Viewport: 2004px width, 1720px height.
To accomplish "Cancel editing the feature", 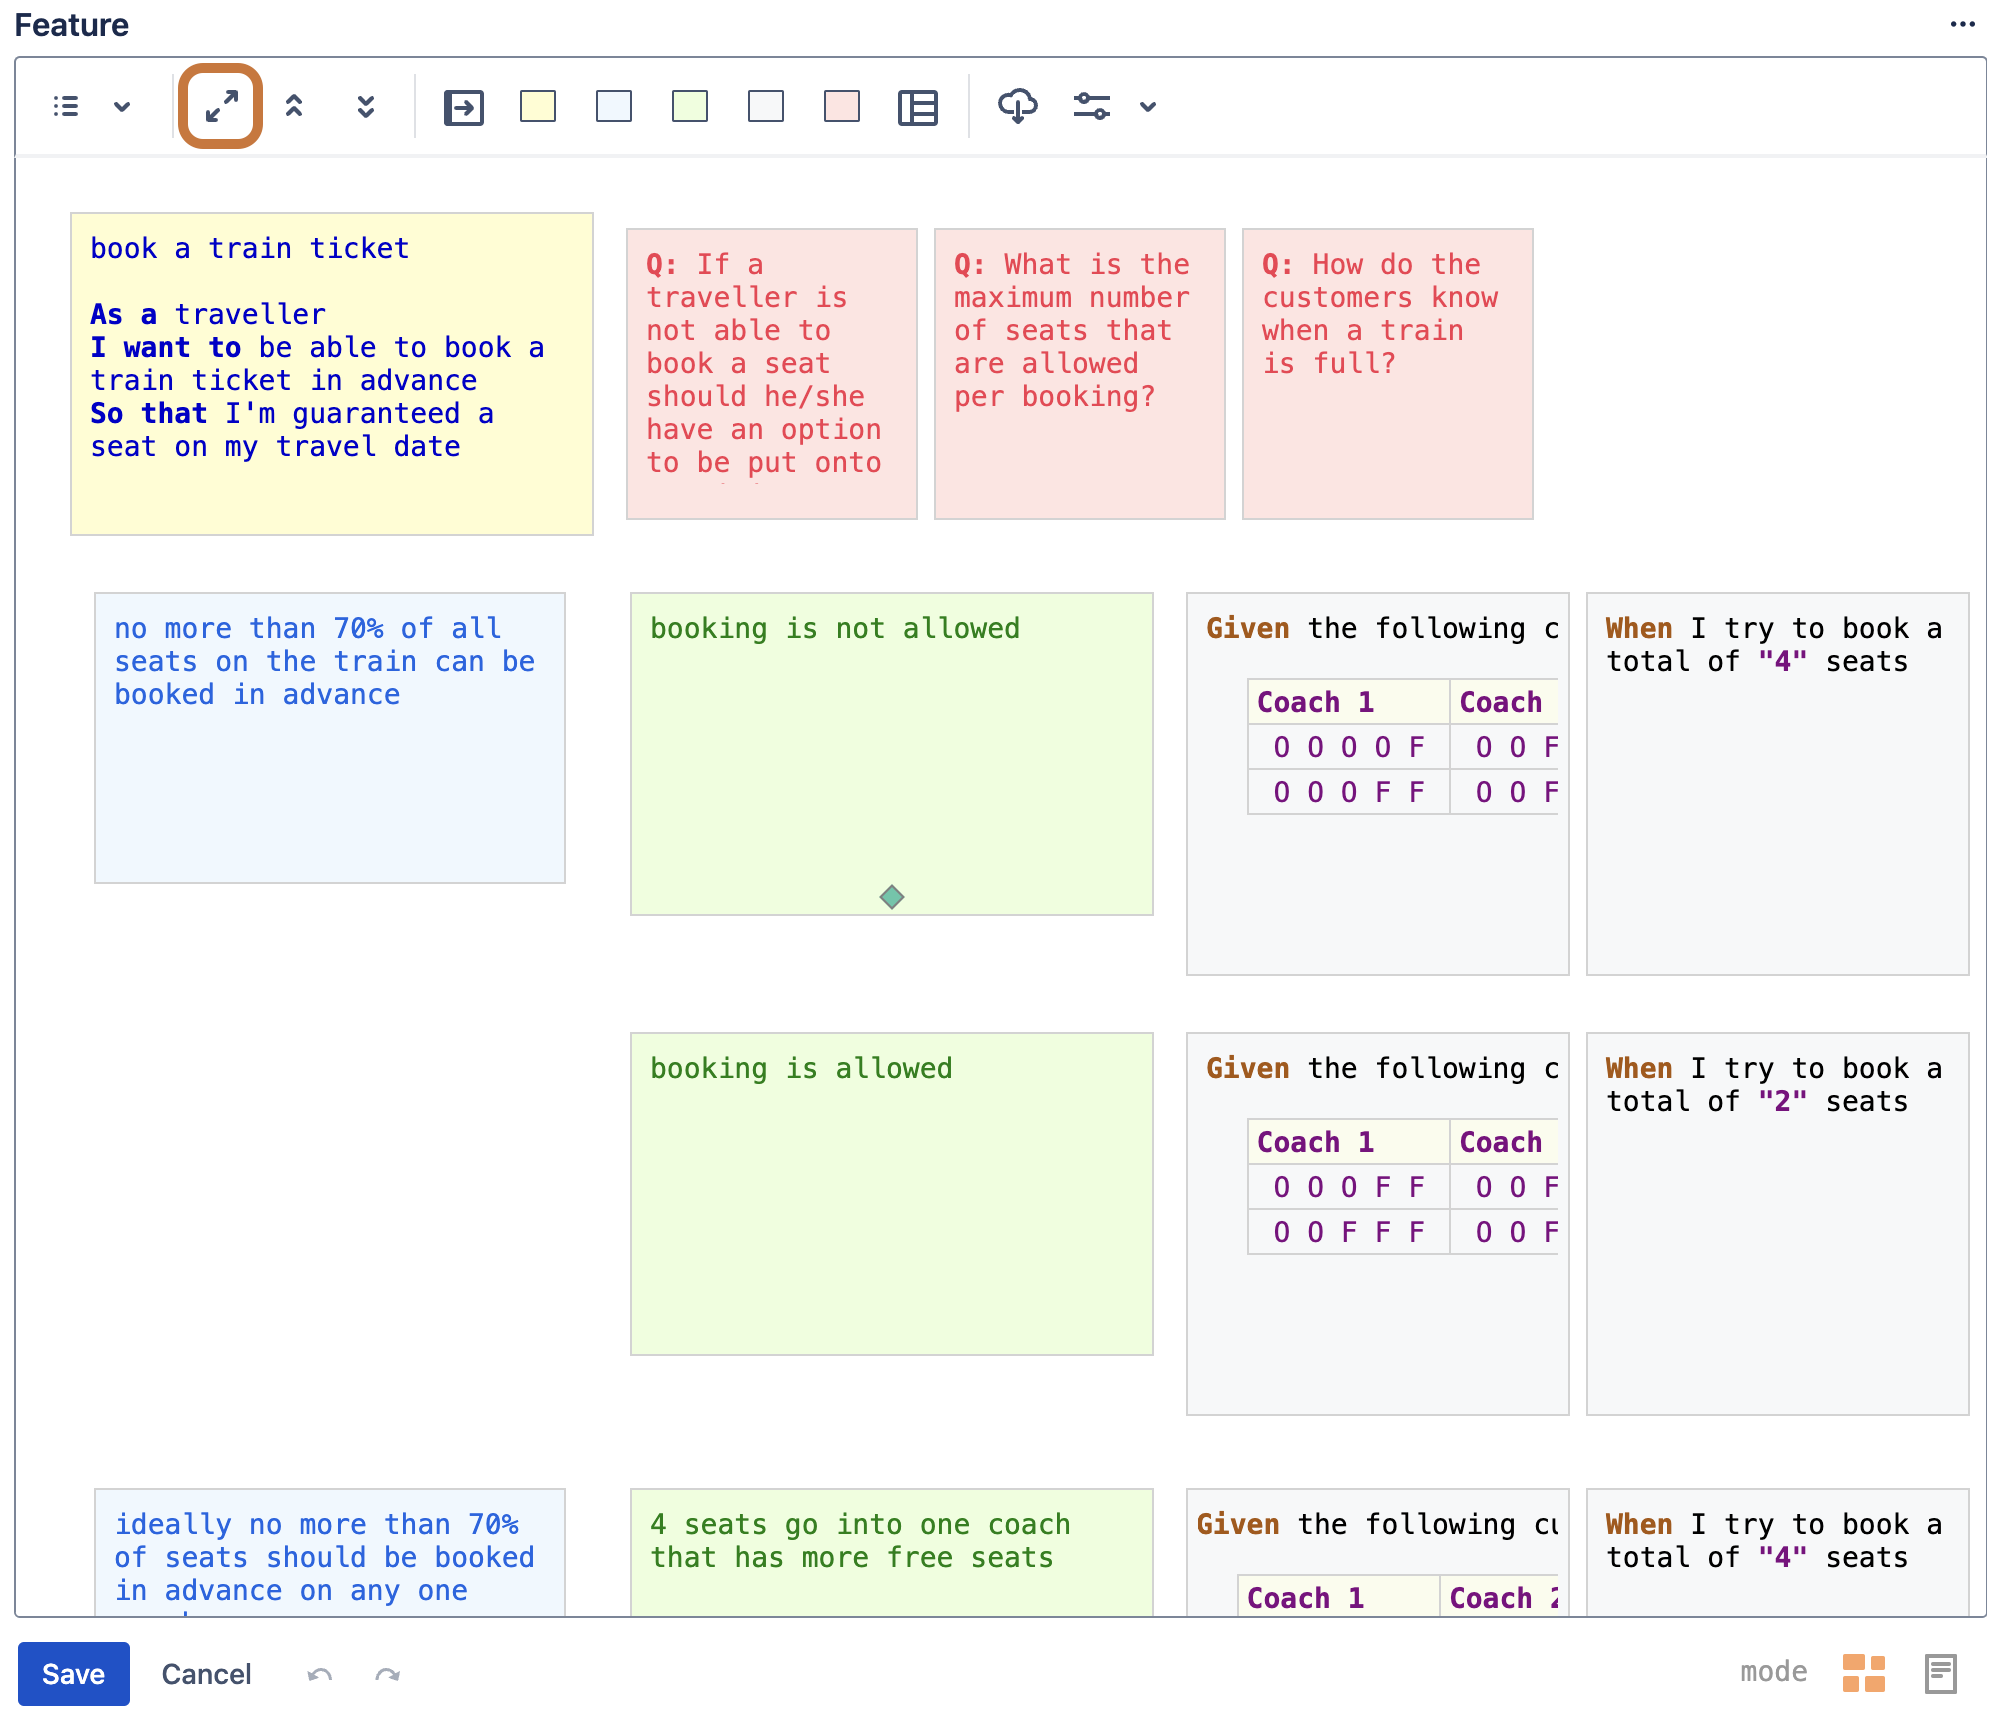I will (x=206, y=1674).
